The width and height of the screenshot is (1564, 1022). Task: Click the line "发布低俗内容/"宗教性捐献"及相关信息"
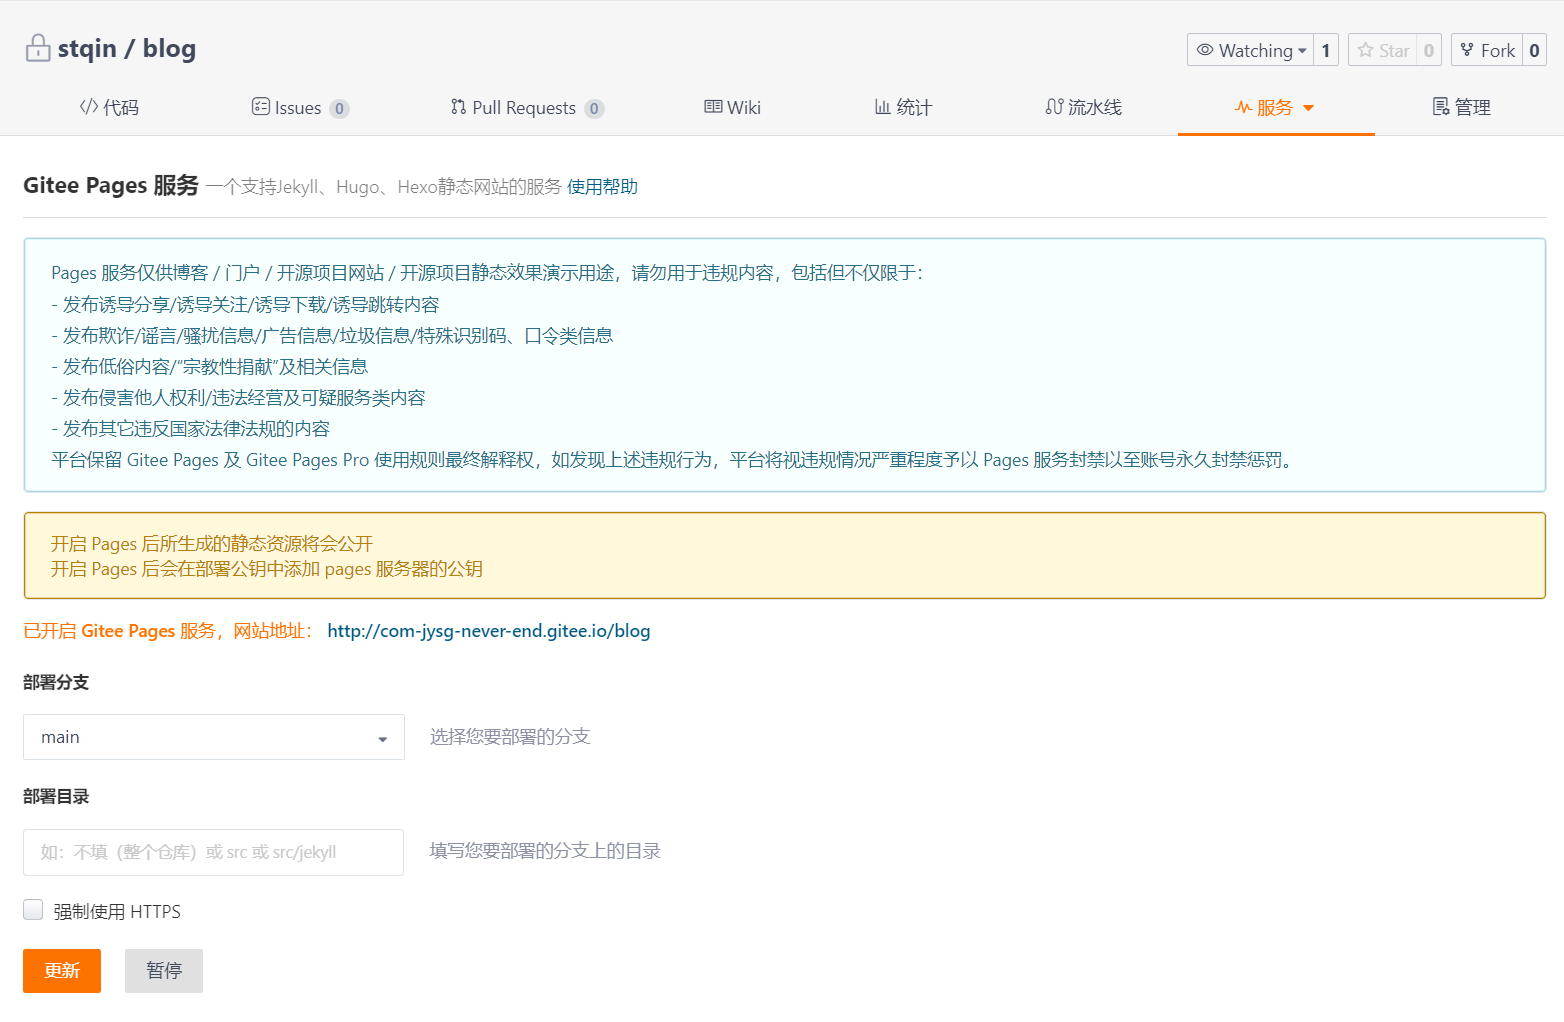point(209,367)
